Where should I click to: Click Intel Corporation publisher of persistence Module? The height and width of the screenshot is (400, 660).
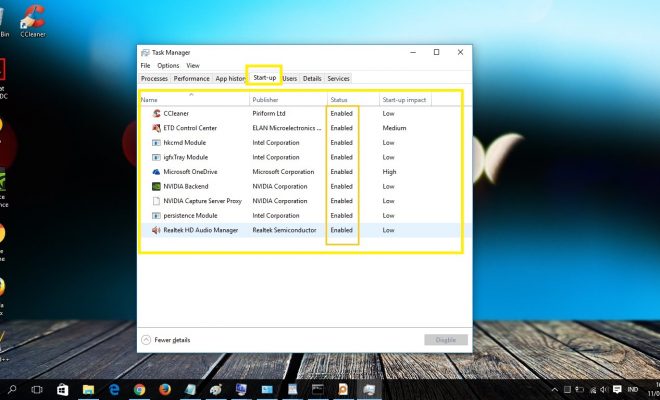click(276, 216)
